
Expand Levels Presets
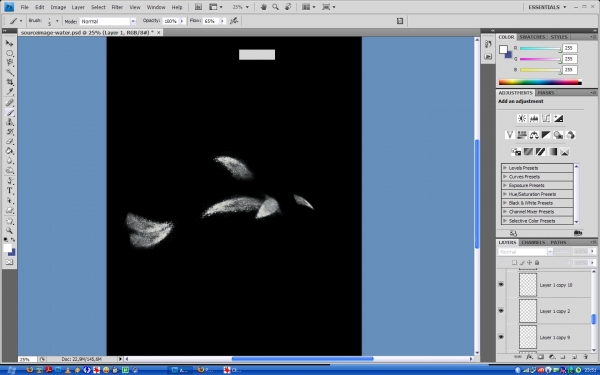click(x=505, y=168)
